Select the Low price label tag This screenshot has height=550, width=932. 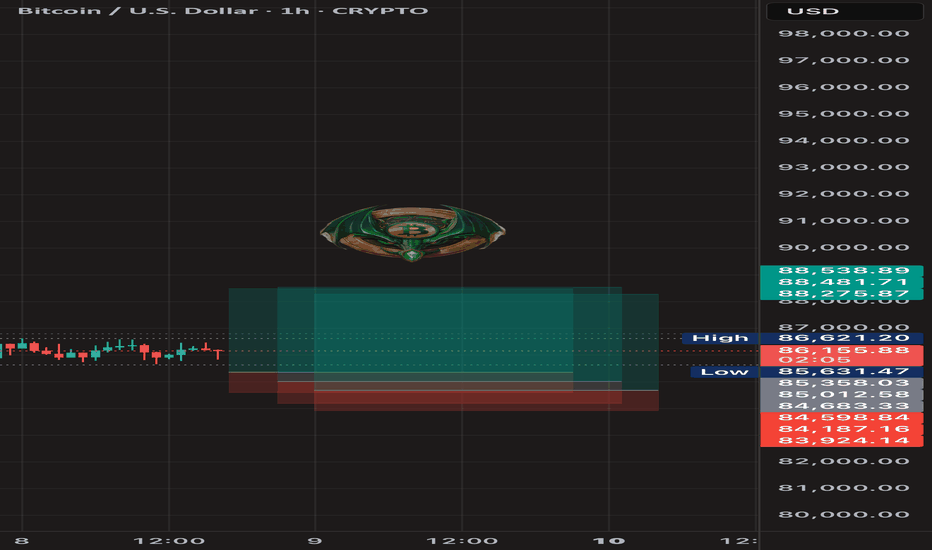[724, 372]
